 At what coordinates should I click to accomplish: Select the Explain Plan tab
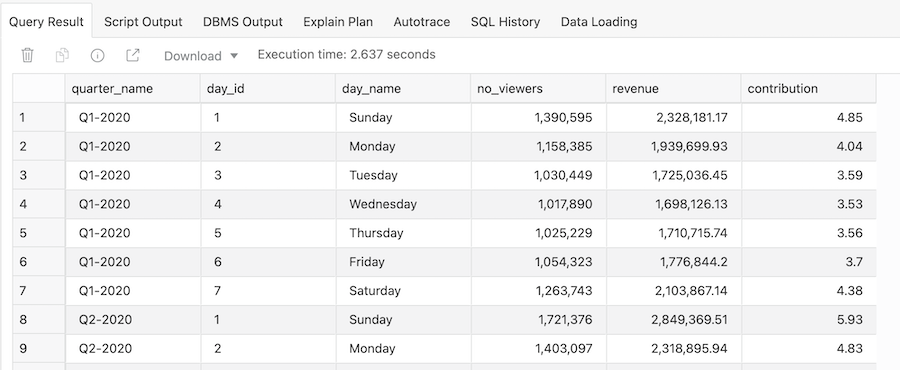click(338, 22)
